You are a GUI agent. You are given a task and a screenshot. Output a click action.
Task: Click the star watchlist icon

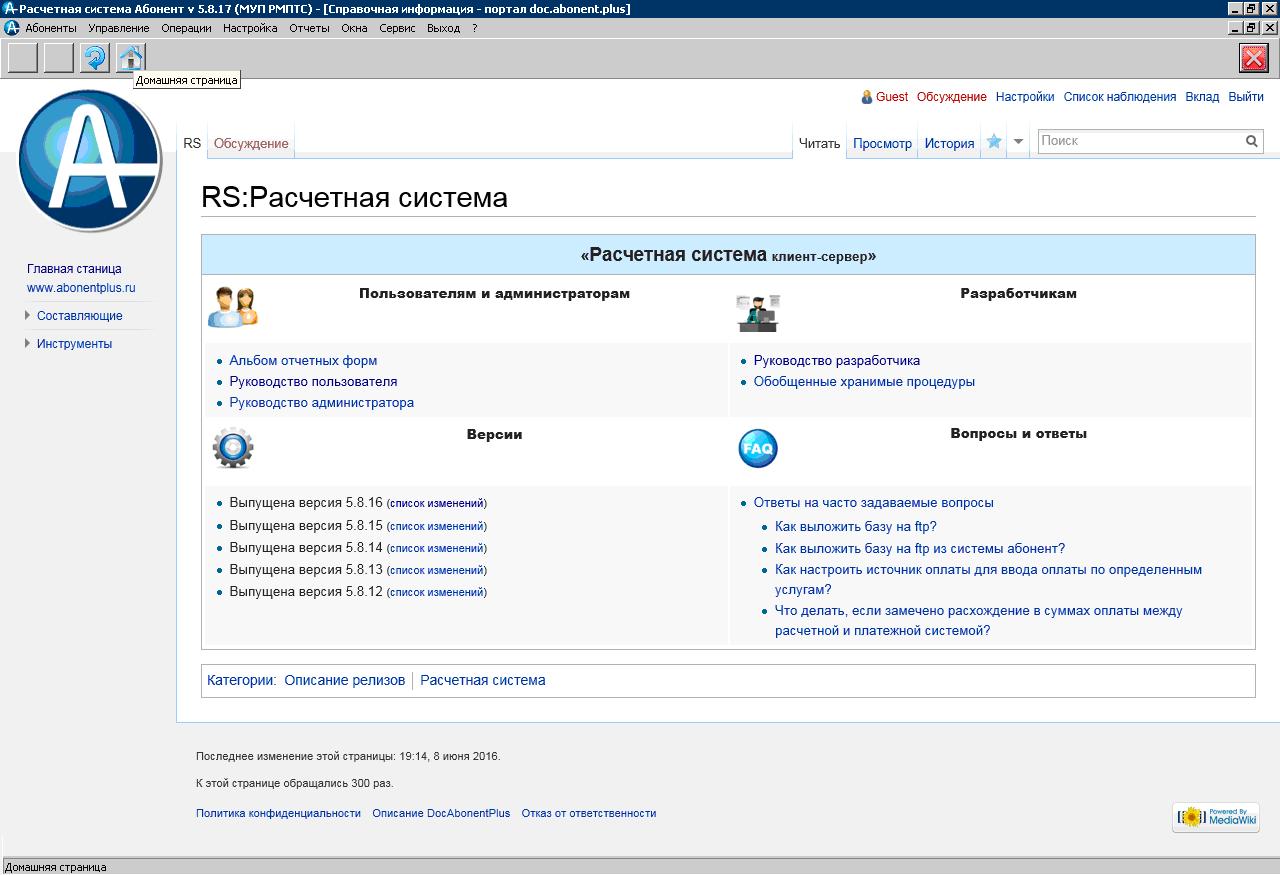pos(994,142)
